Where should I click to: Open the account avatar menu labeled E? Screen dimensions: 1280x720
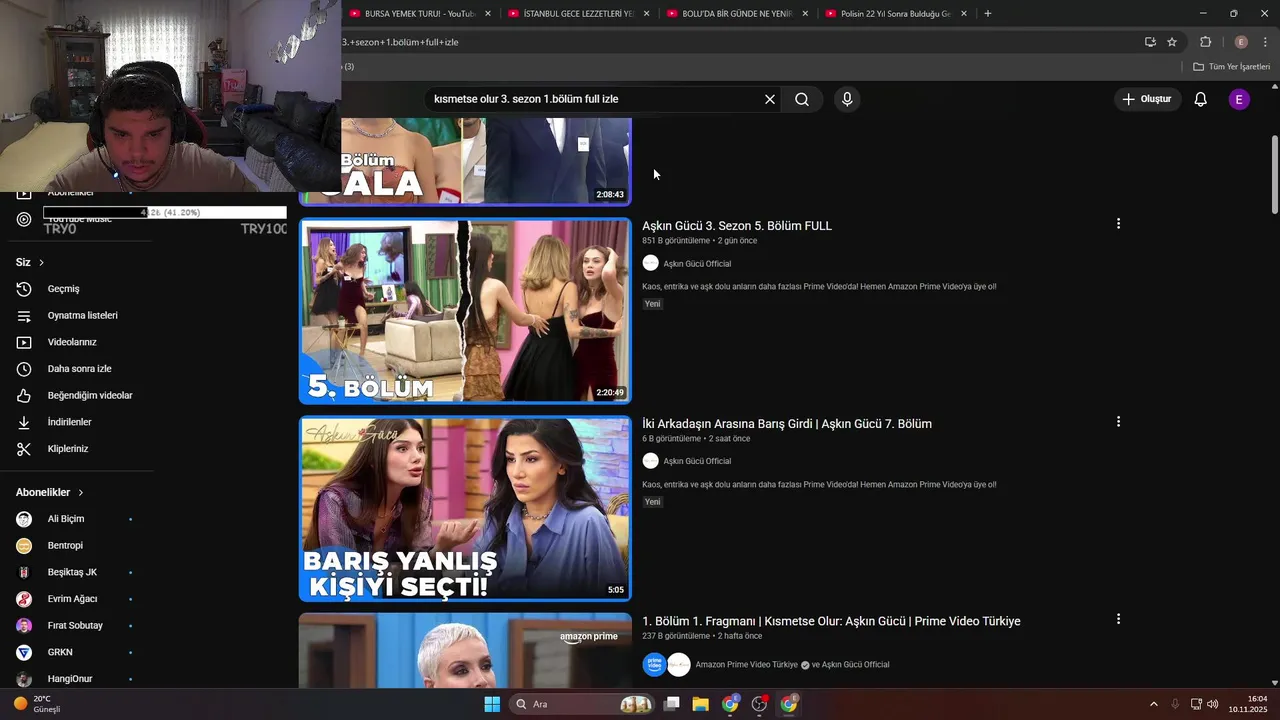tap(1239, 99)
